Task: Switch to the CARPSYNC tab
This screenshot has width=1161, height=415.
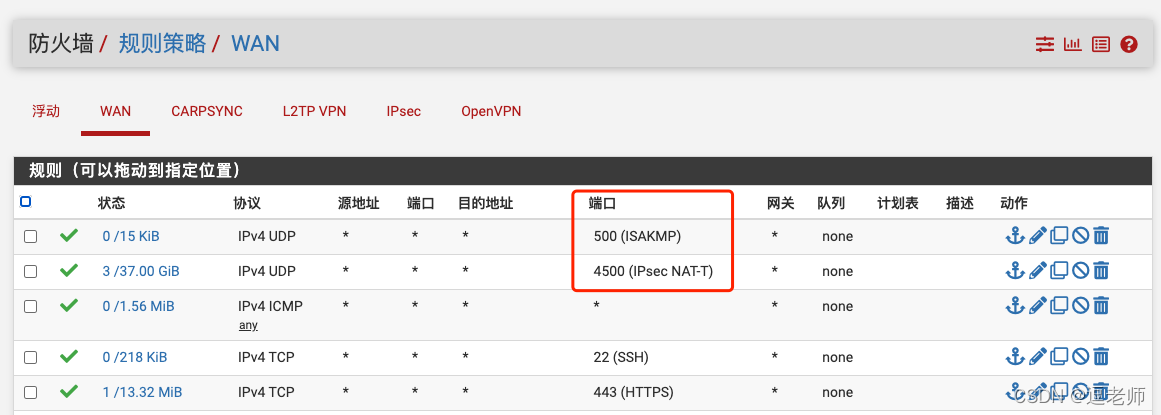Action: point(207,111)
